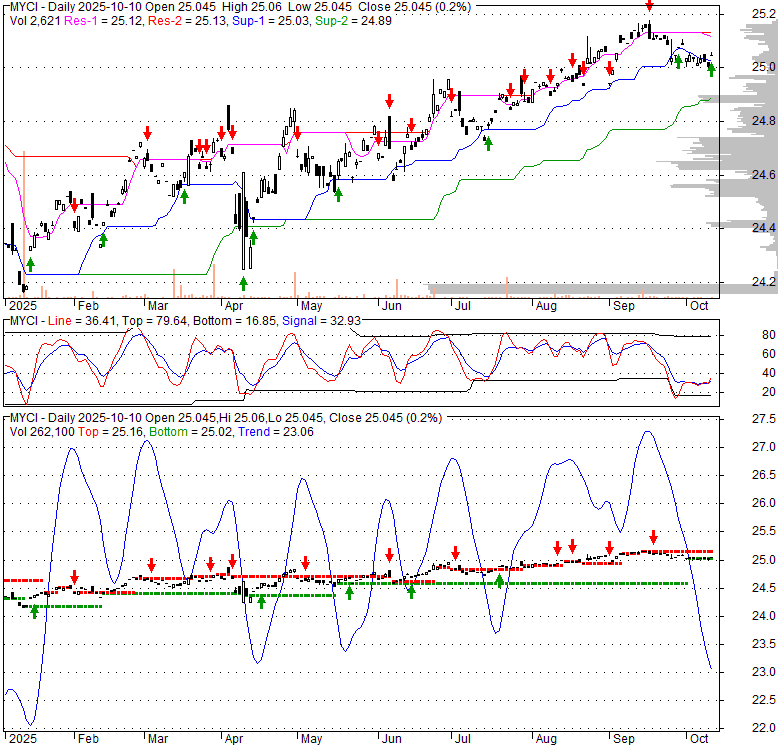Click the green arrow in early March on the top chart
The height and width of the screenshot is (745, 780).
[184, 196]
